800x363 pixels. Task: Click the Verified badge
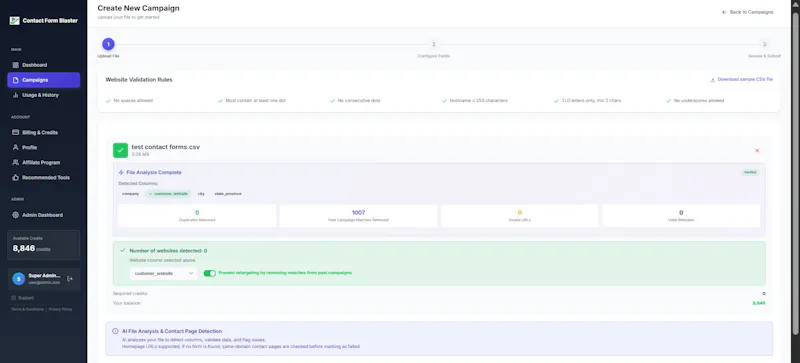(750, 173)
